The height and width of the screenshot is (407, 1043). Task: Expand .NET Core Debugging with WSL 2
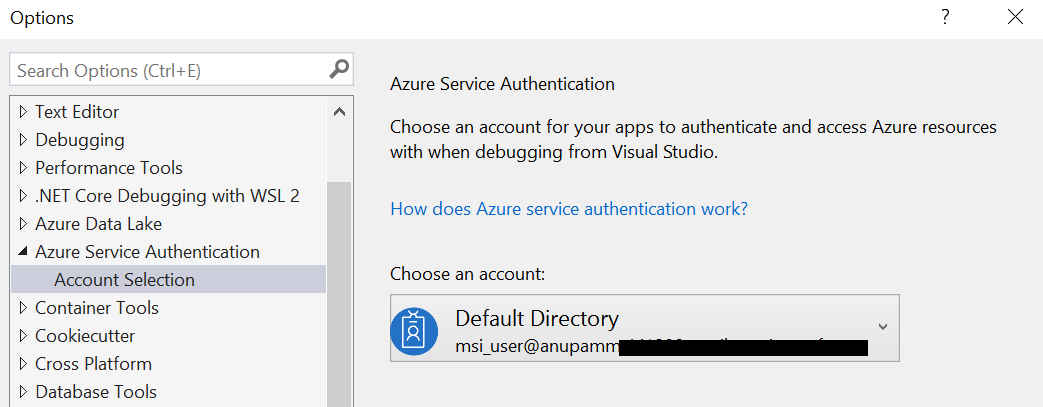point(24,196)
